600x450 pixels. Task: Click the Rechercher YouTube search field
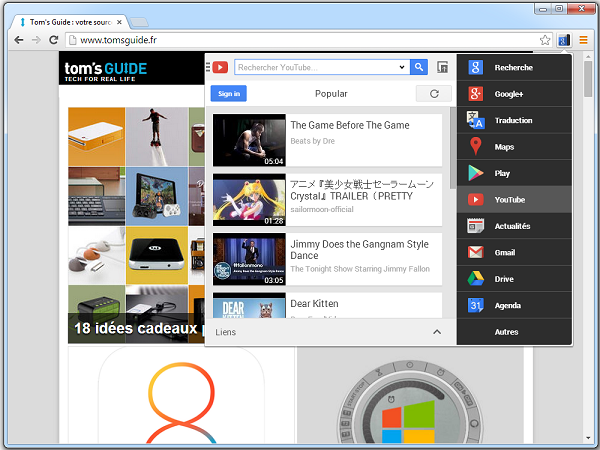pyautogui.click(x=321, y=67)
